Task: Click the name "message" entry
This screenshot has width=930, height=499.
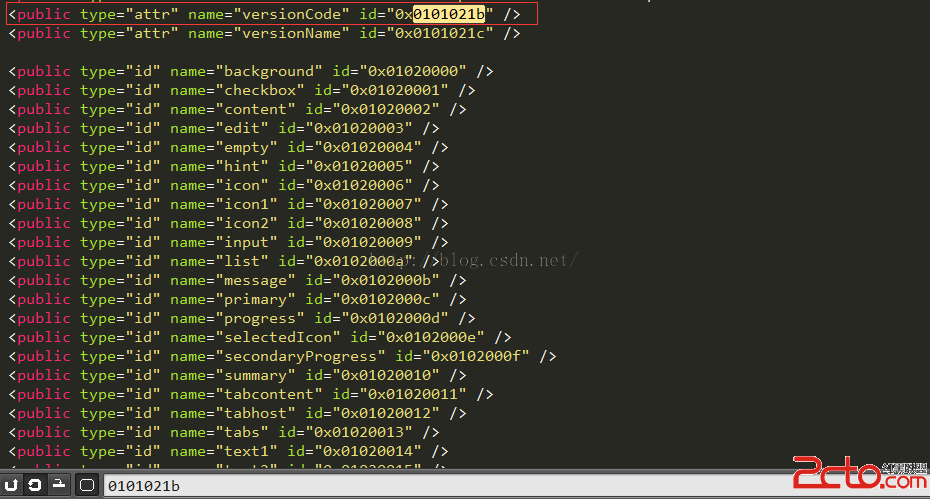Action: point(255,280)
